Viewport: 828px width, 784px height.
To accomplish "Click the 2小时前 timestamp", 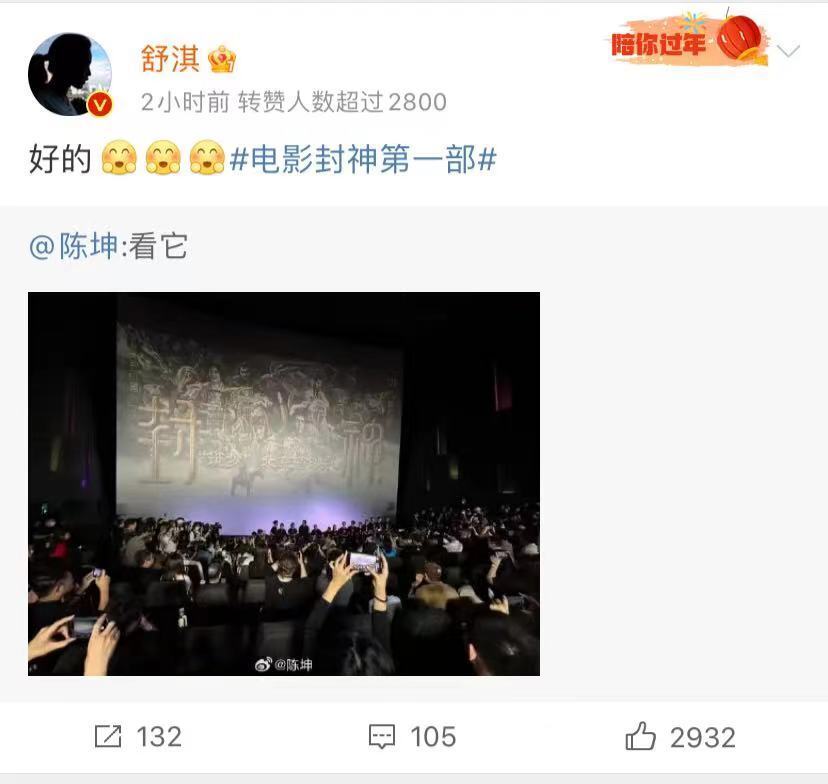I will point(185,102).
